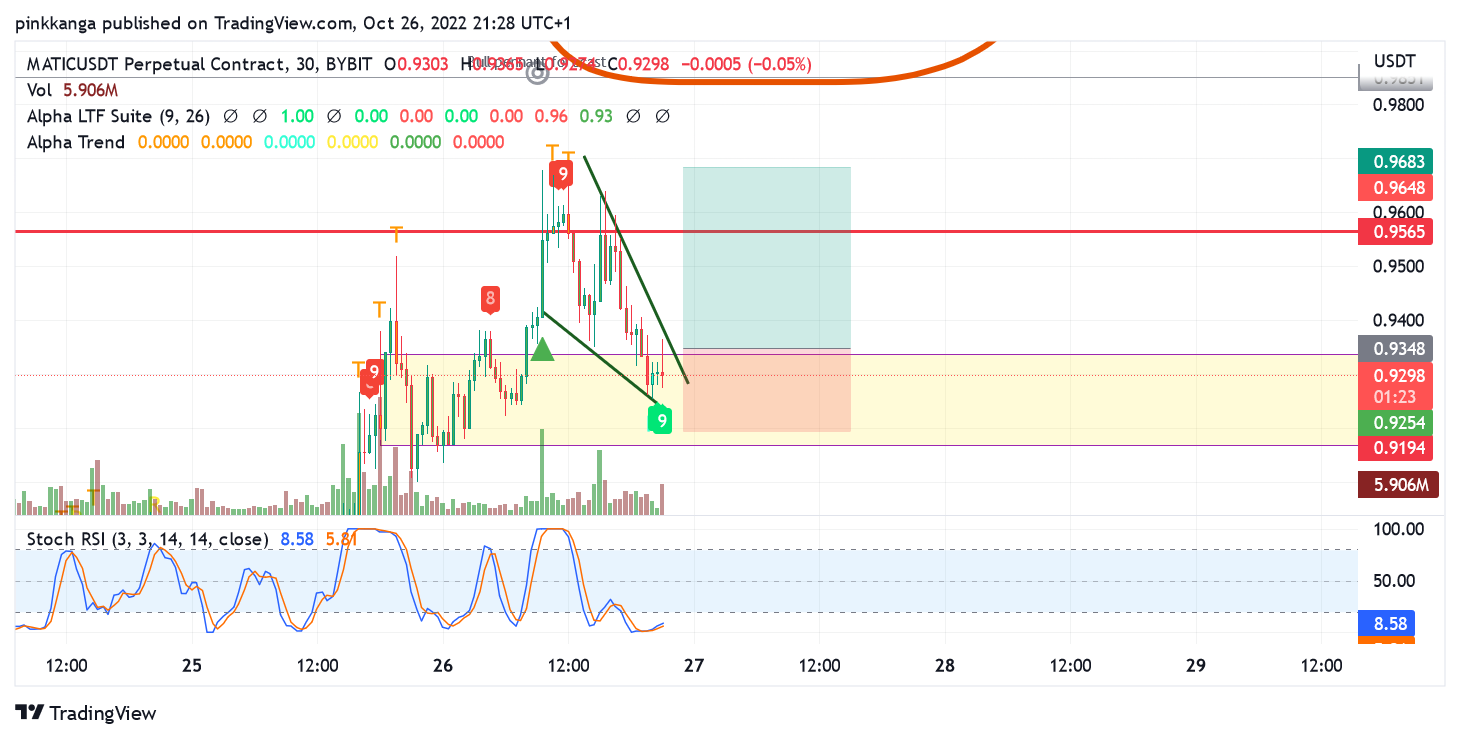Click the red 0.9194 price label

pyautogui.click(x=1397, y=448)
